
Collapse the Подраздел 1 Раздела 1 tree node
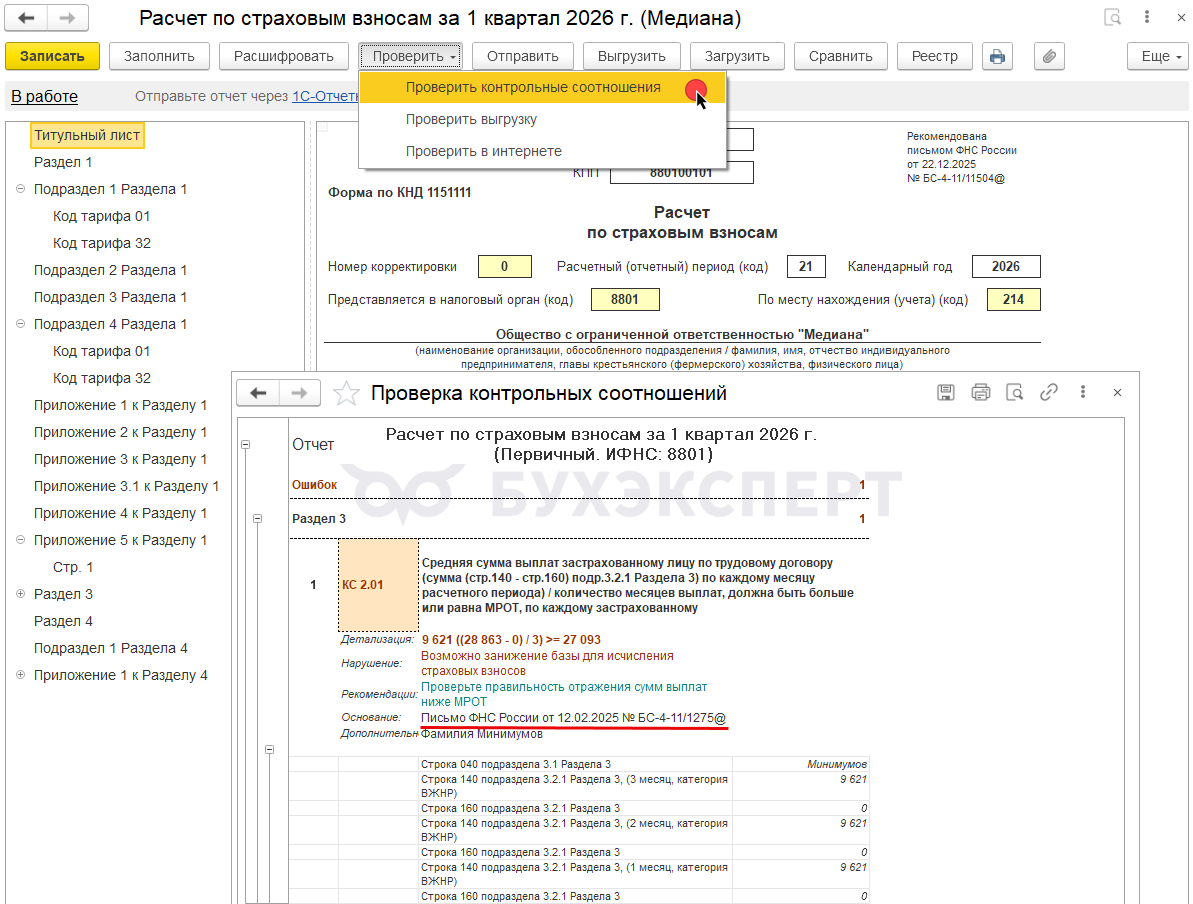point(21,189)
